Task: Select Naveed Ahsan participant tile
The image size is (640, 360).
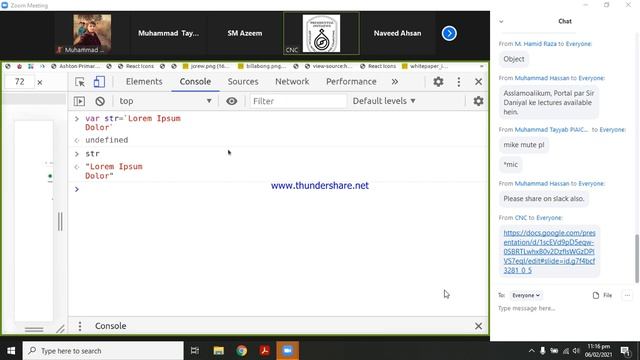Action: (x=397, y=33)
